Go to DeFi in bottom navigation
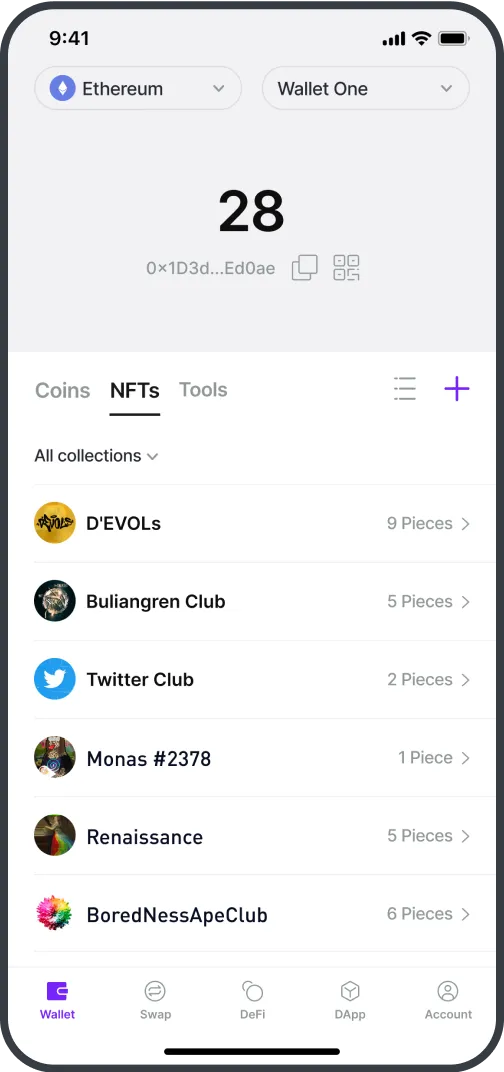Viewport: 504px width, 1072px height. click(x=252, y=1000)
